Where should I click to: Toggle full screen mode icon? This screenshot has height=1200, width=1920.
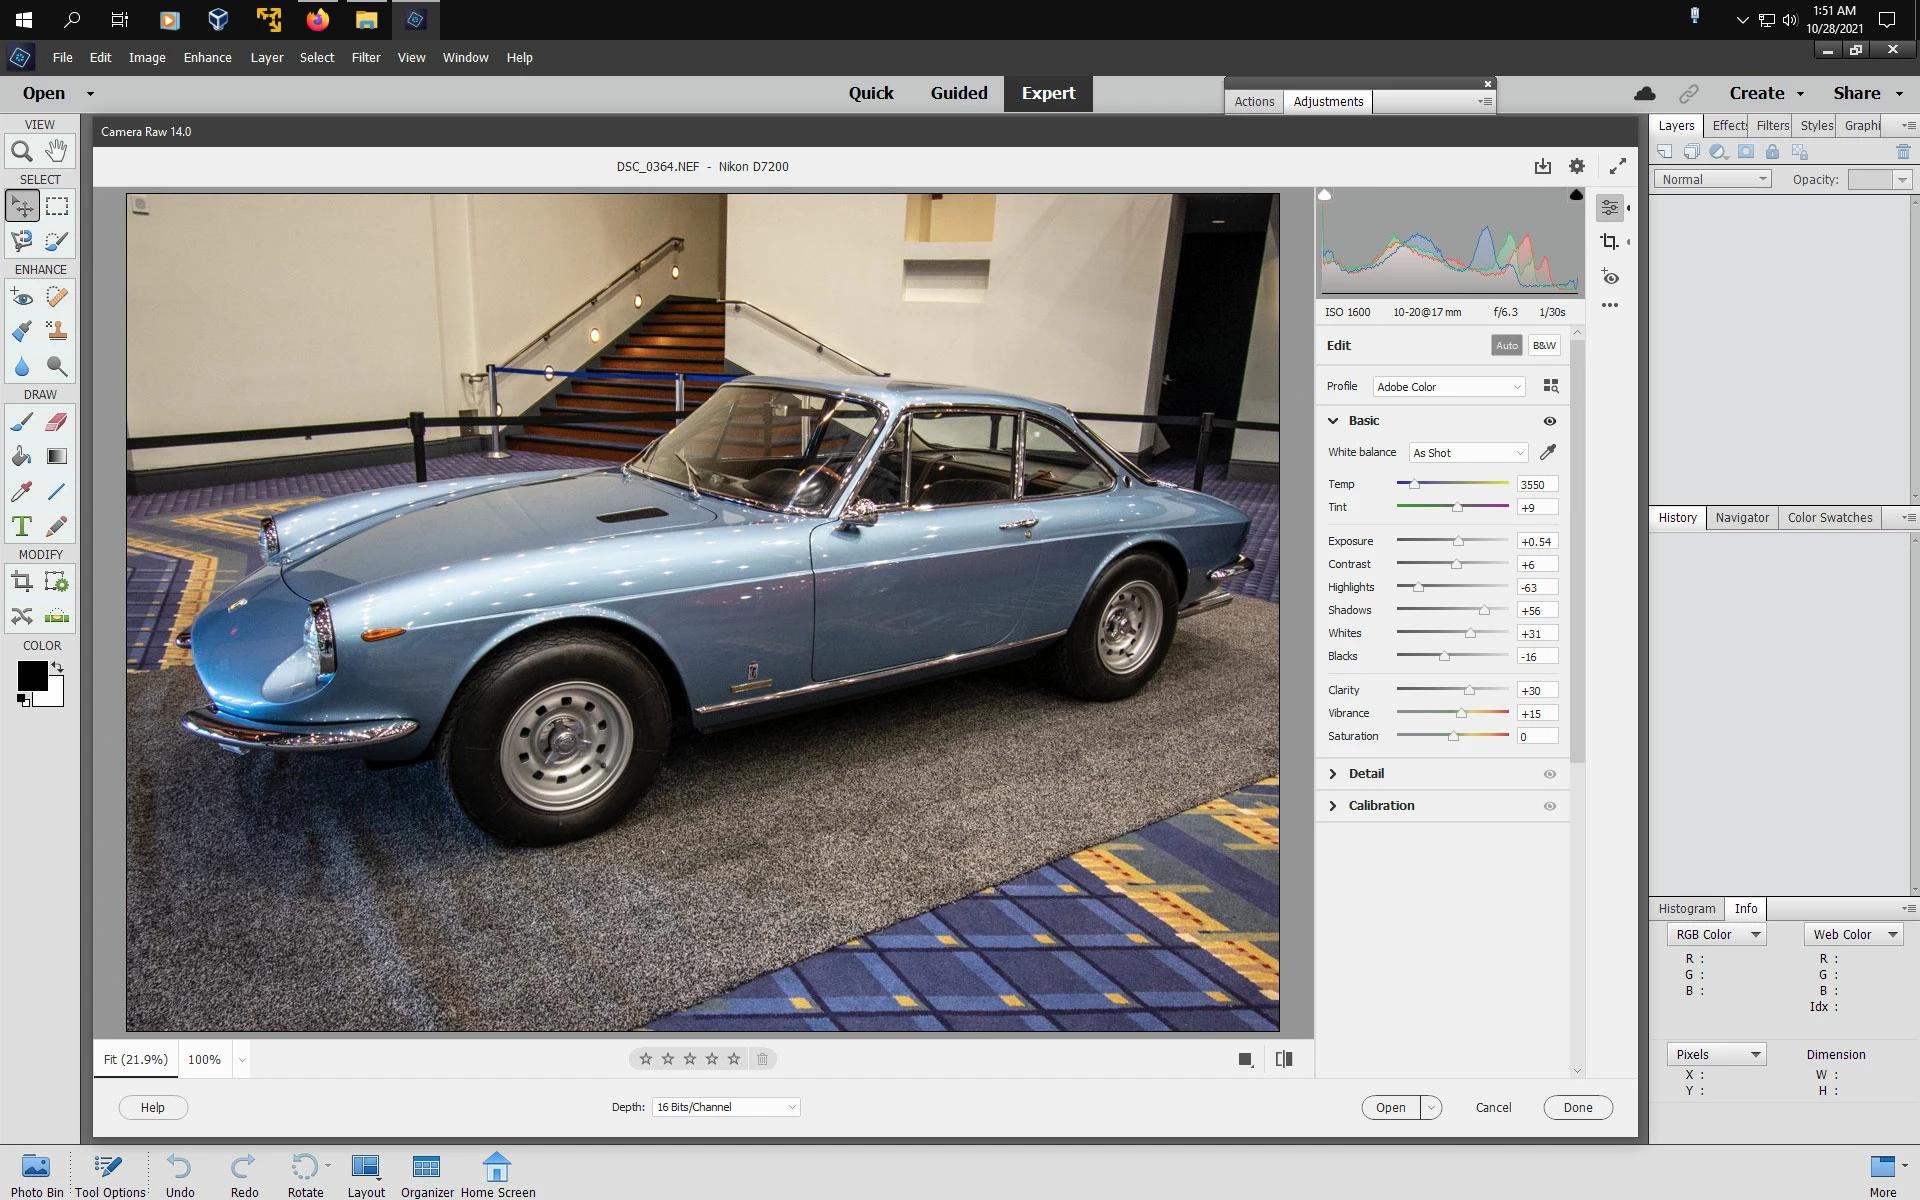click(x=1617, y=166)
